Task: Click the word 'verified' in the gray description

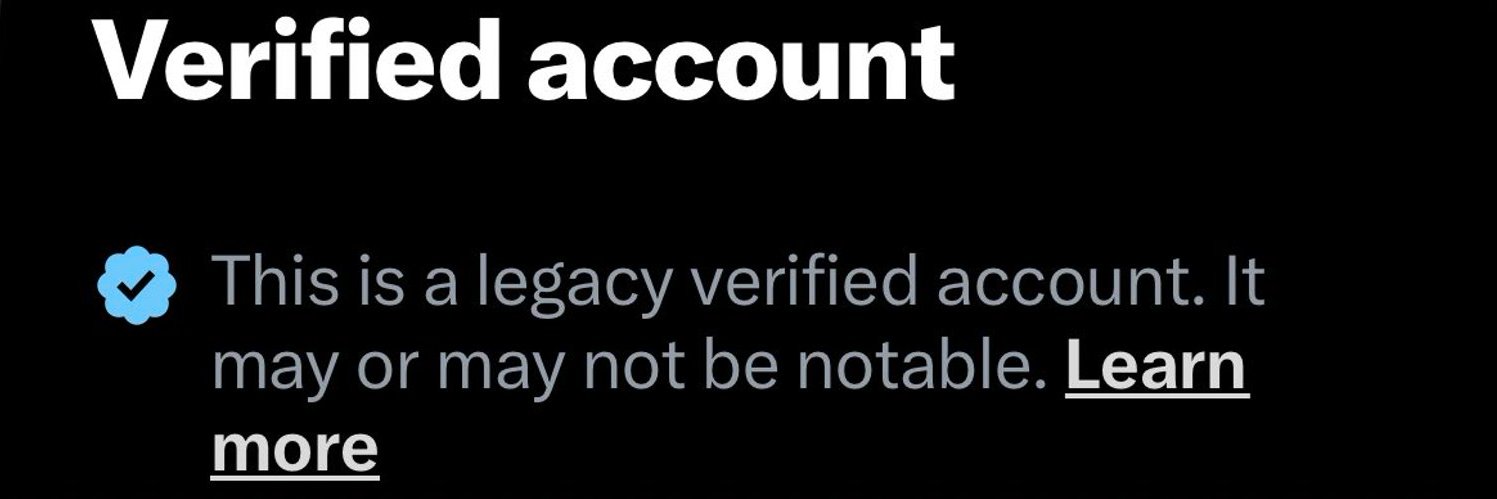Action: point(800,282)
